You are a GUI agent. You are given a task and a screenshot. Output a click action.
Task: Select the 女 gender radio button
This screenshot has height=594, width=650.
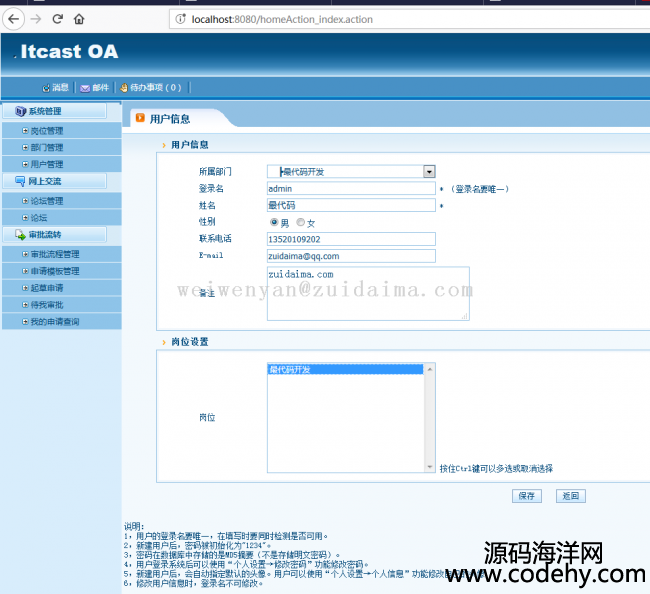301,222
